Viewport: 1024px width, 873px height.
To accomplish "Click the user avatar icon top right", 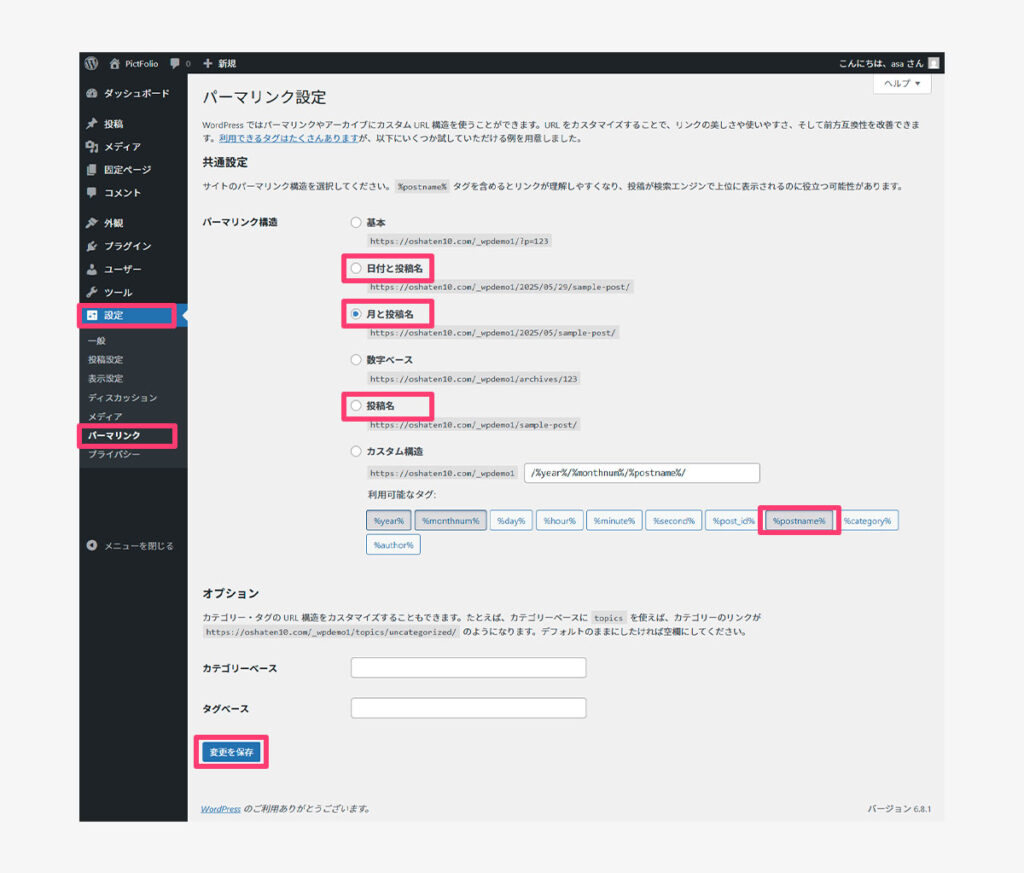I will tap(933, 63).
